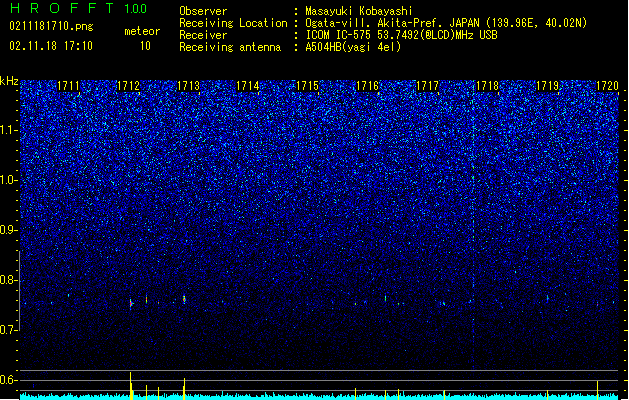The width and height of the screenshot is (629, 400).
Task: Click the 1.0 kHz axis label
Action: pos(9,180)
